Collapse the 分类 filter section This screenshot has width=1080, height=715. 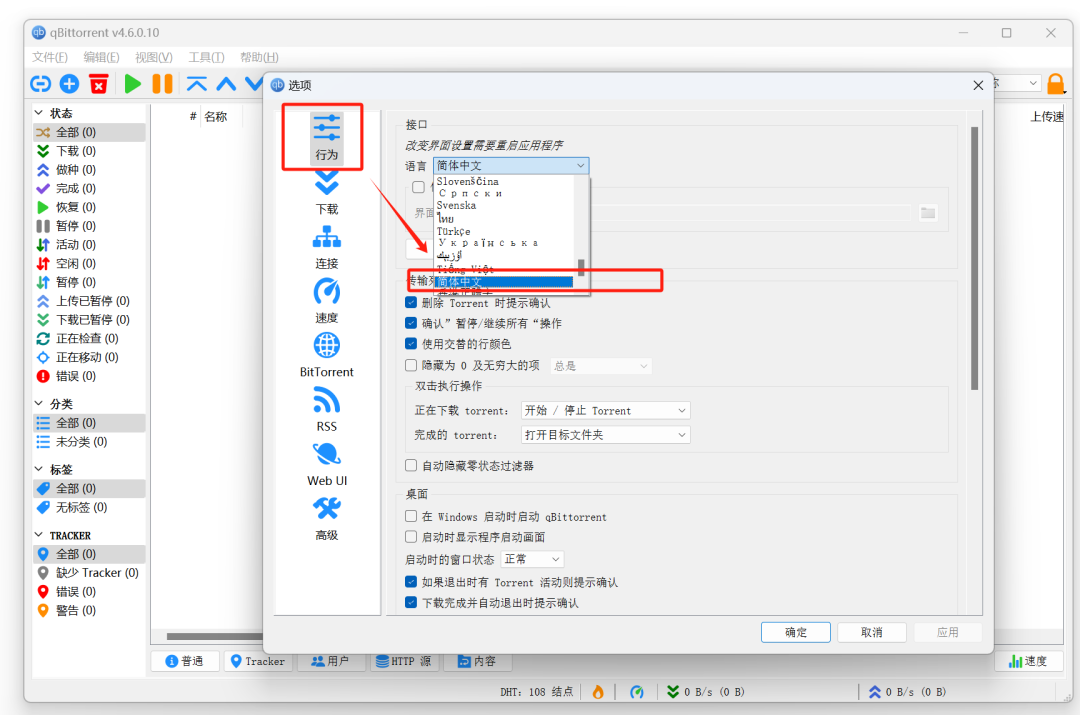pyautogui.click(x=39, y=403)
